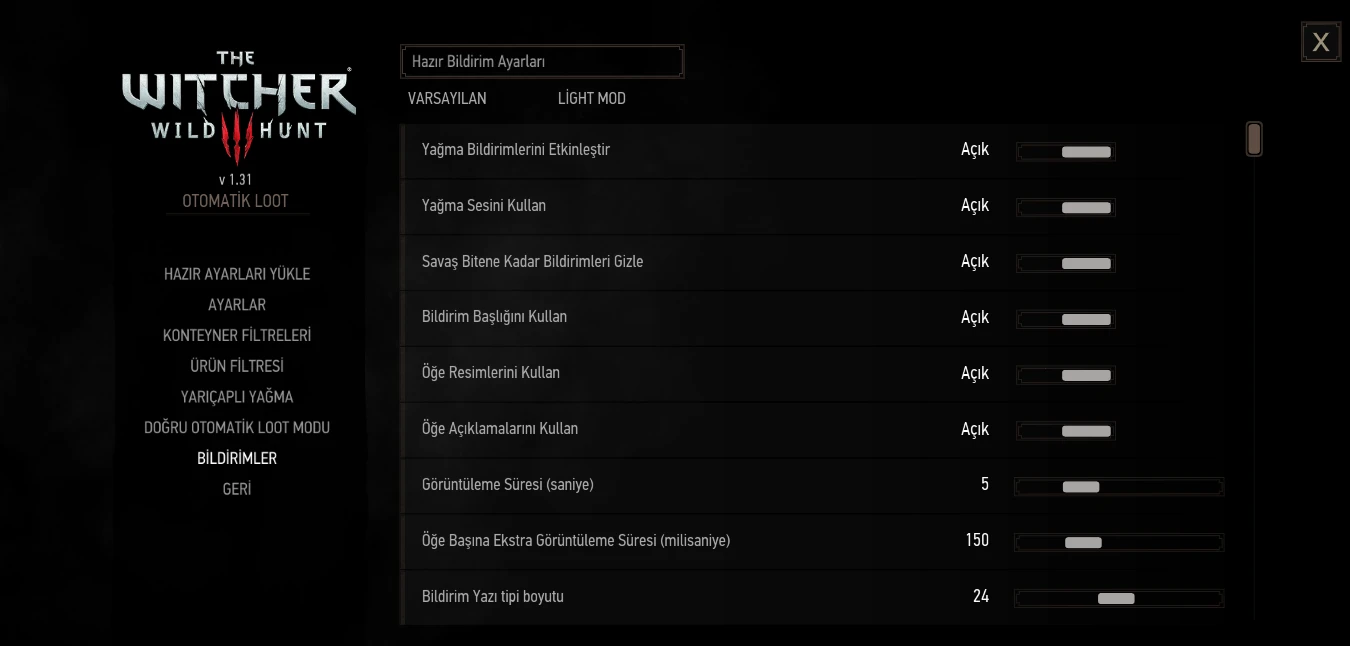
Task: Select the LİGHT MOD preset
Action: 592,98
